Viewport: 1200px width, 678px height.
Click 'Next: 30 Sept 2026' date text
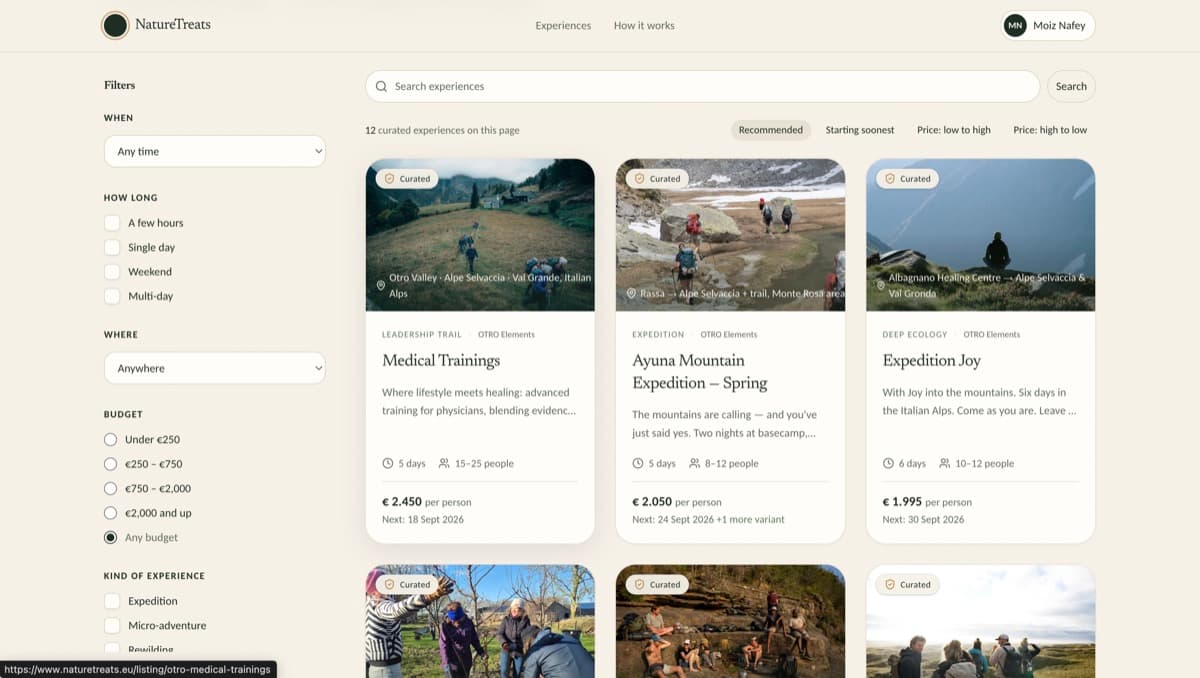tap(923, 520)
